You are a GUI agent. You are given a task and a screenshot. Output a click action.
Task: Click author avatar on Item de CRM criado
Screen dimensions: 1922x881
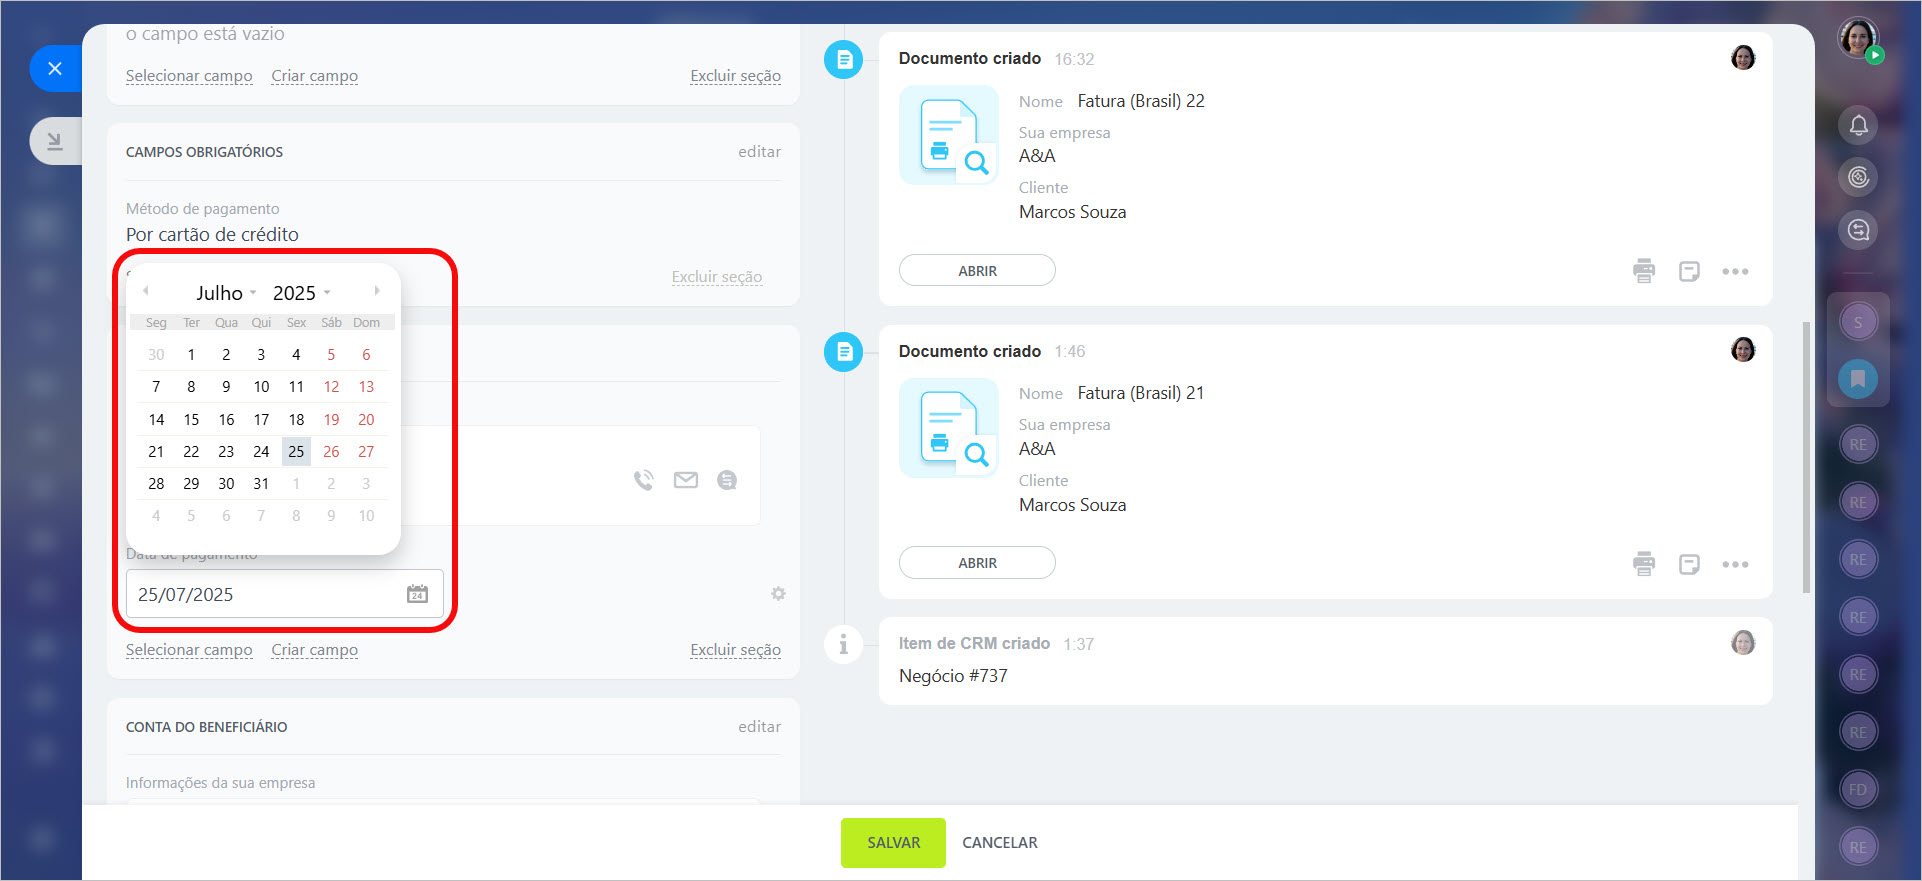[x=1743, y=642]
